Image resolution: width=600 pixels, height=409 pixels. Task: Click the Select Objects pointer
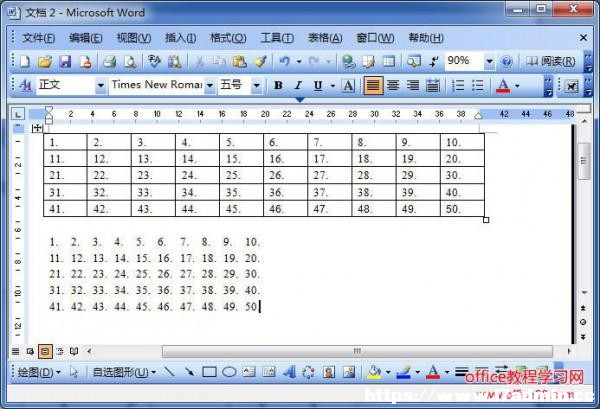click(74, 372)
